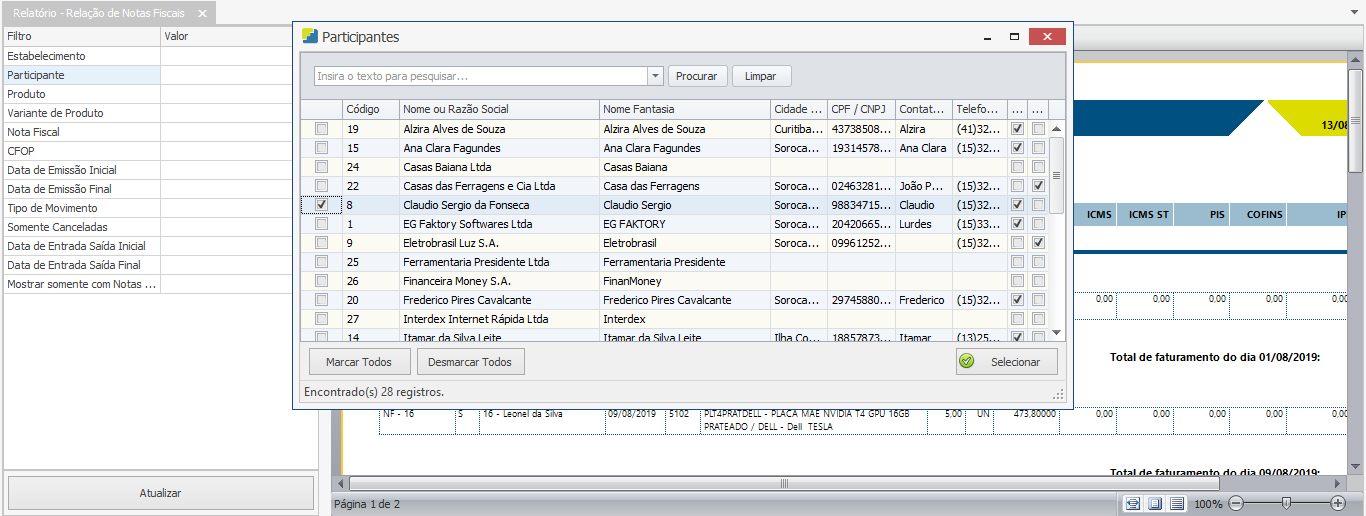1366x516 pixels.
Task: Check the selection box for Alzira Alves de Souza
Action: tap(321, 129)
